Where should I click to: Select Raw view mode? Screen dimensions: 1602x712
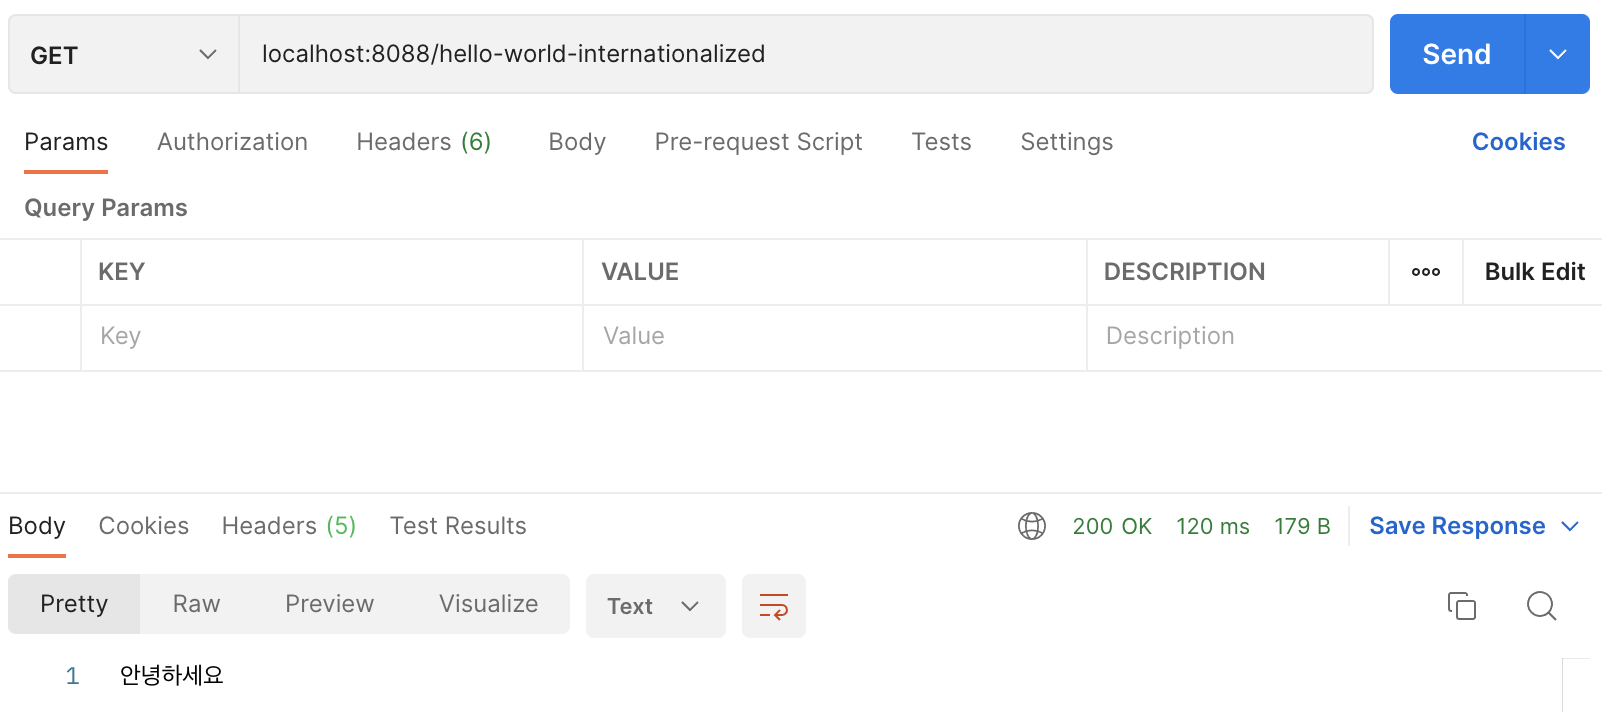click(196, 604)
